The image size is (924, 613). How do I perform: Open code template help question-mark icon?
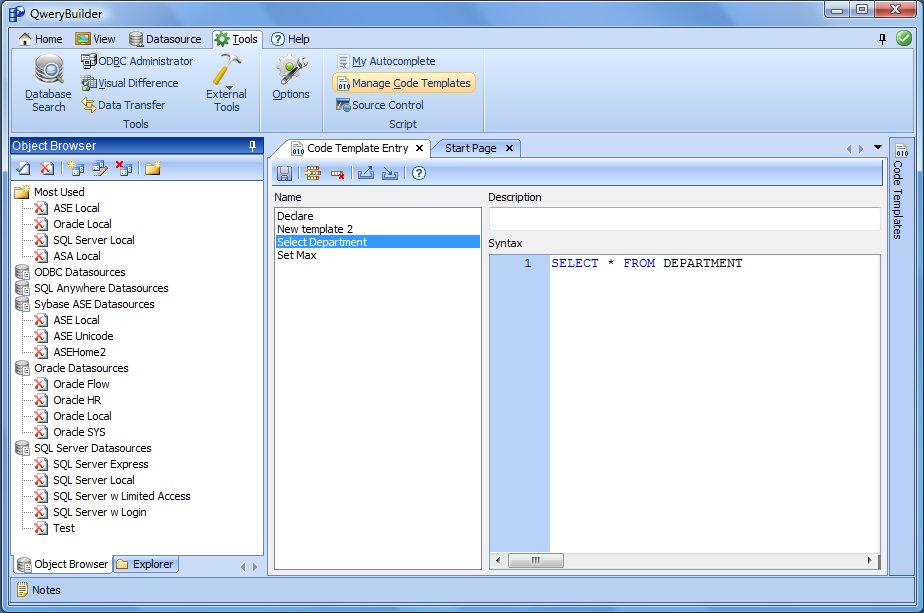[x=419, y=173]
